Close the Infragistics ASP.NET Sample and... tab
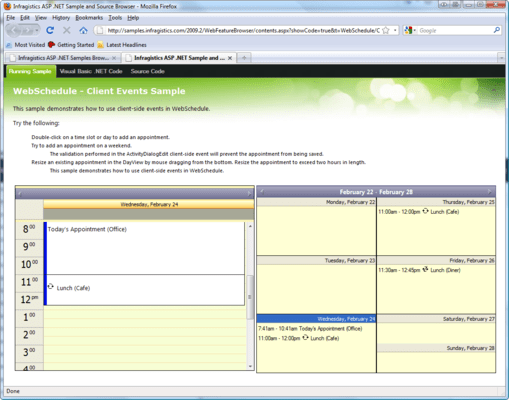Screen dimensions: 509x400 click(230, 58)
